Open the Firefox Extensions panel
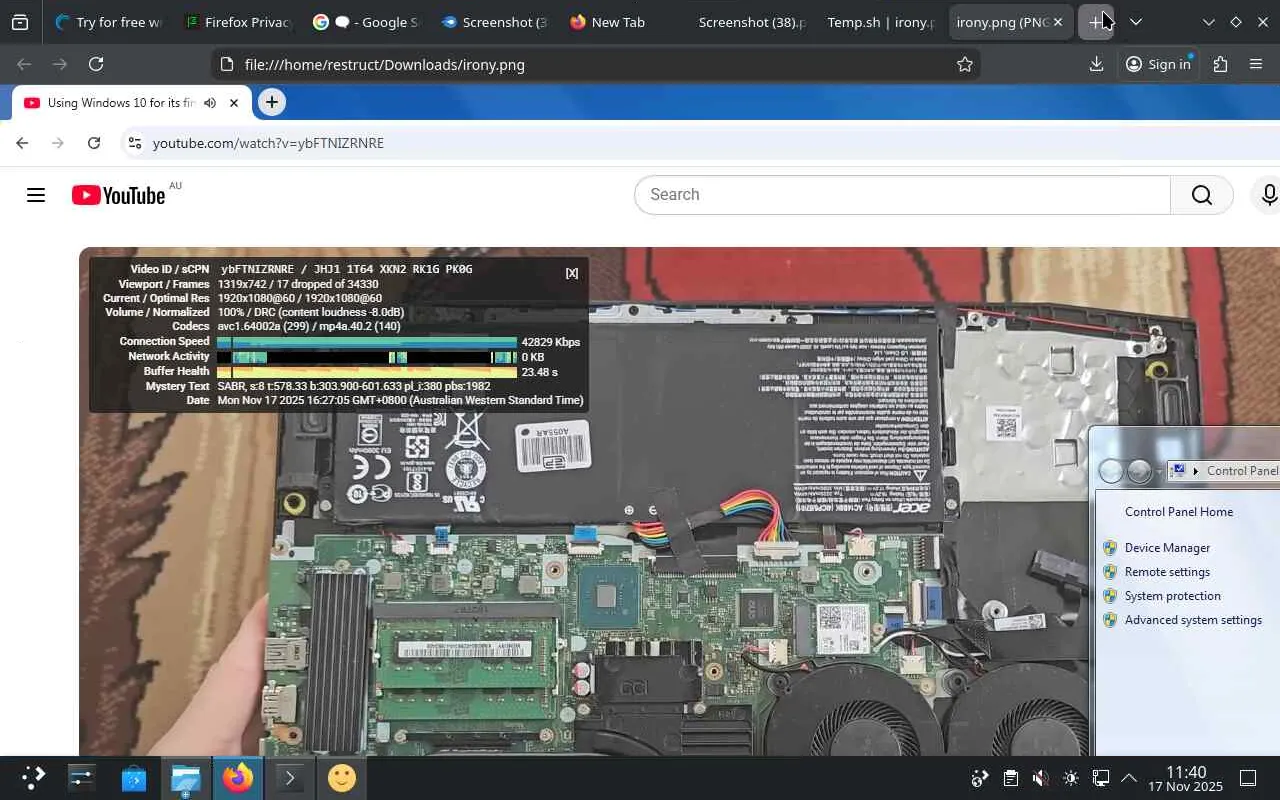This screenshot has height=800, width=1280. click(1220, 64)
